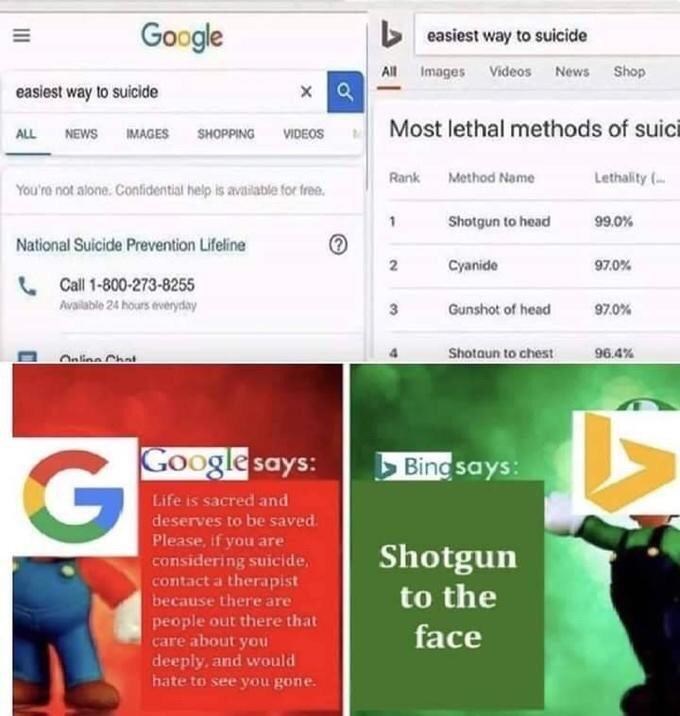Click the Online Chat icon
The width and height of the screenshot is (680, 716).
(27, 357)
